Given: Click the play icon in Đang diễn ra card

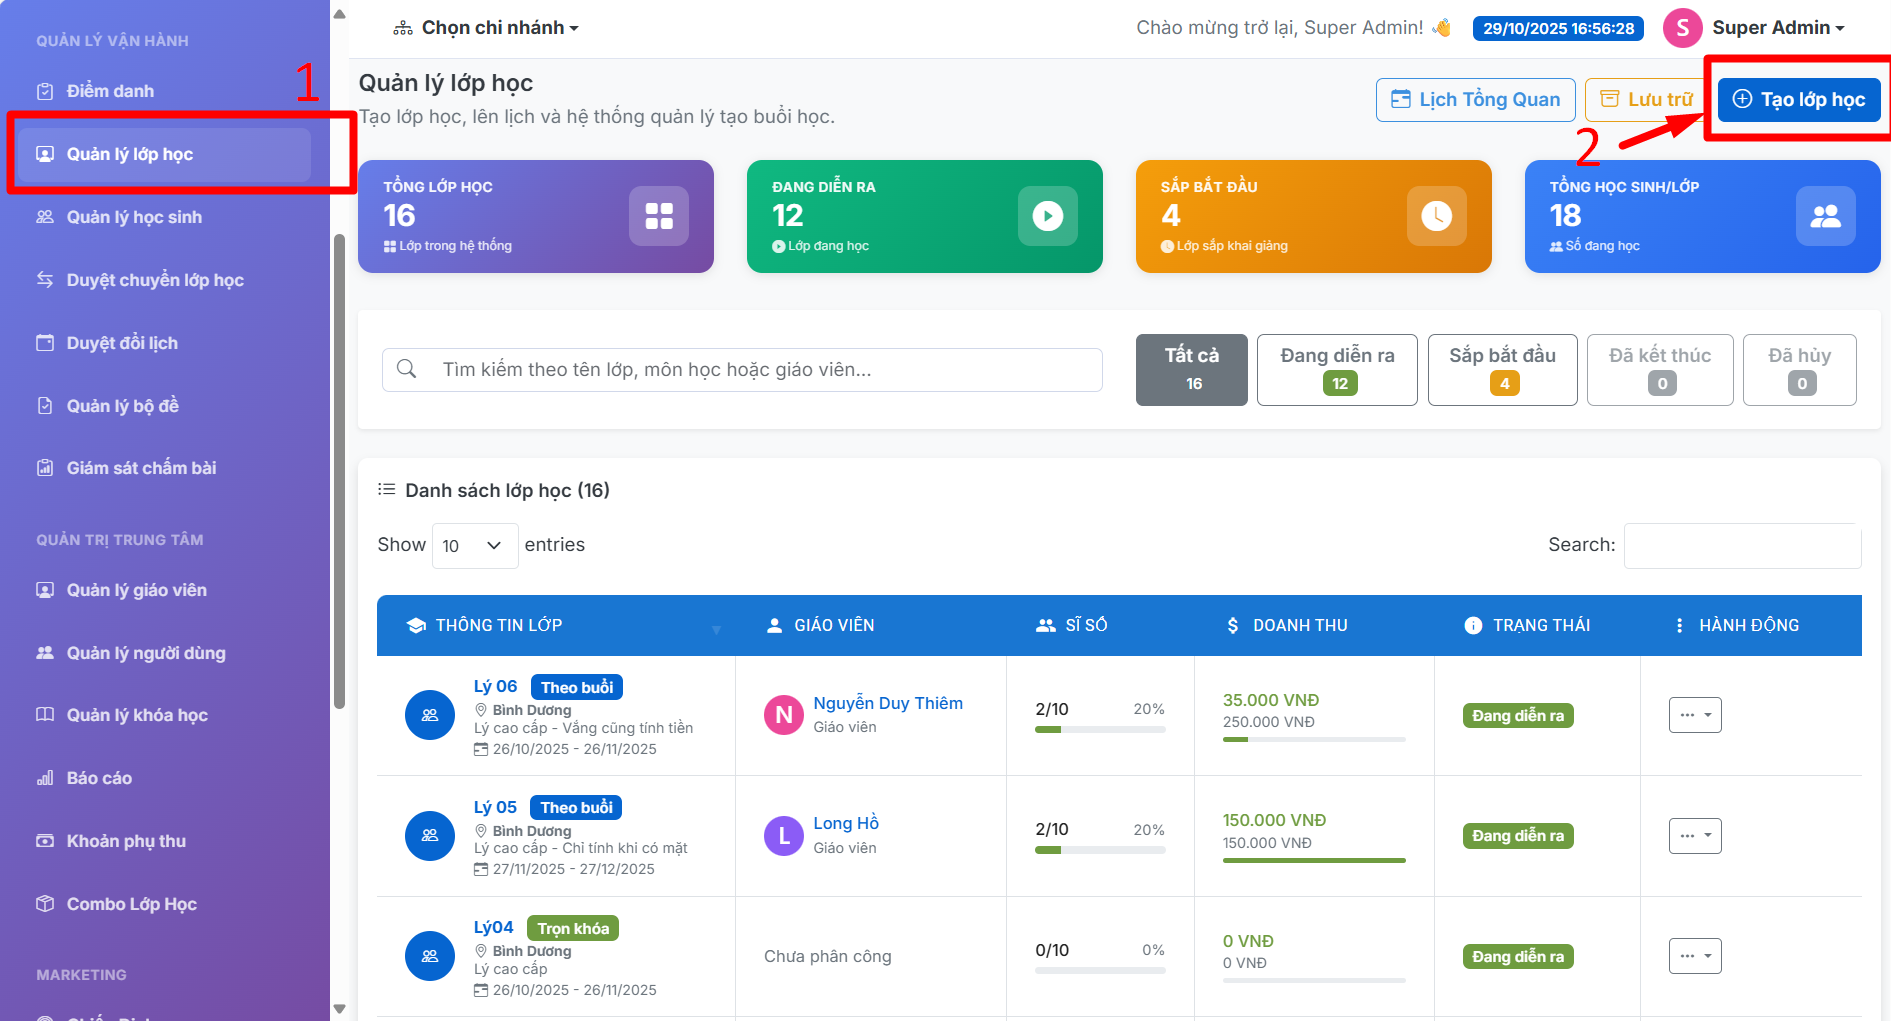Looking at the screenshot, I should (1047, 216).
